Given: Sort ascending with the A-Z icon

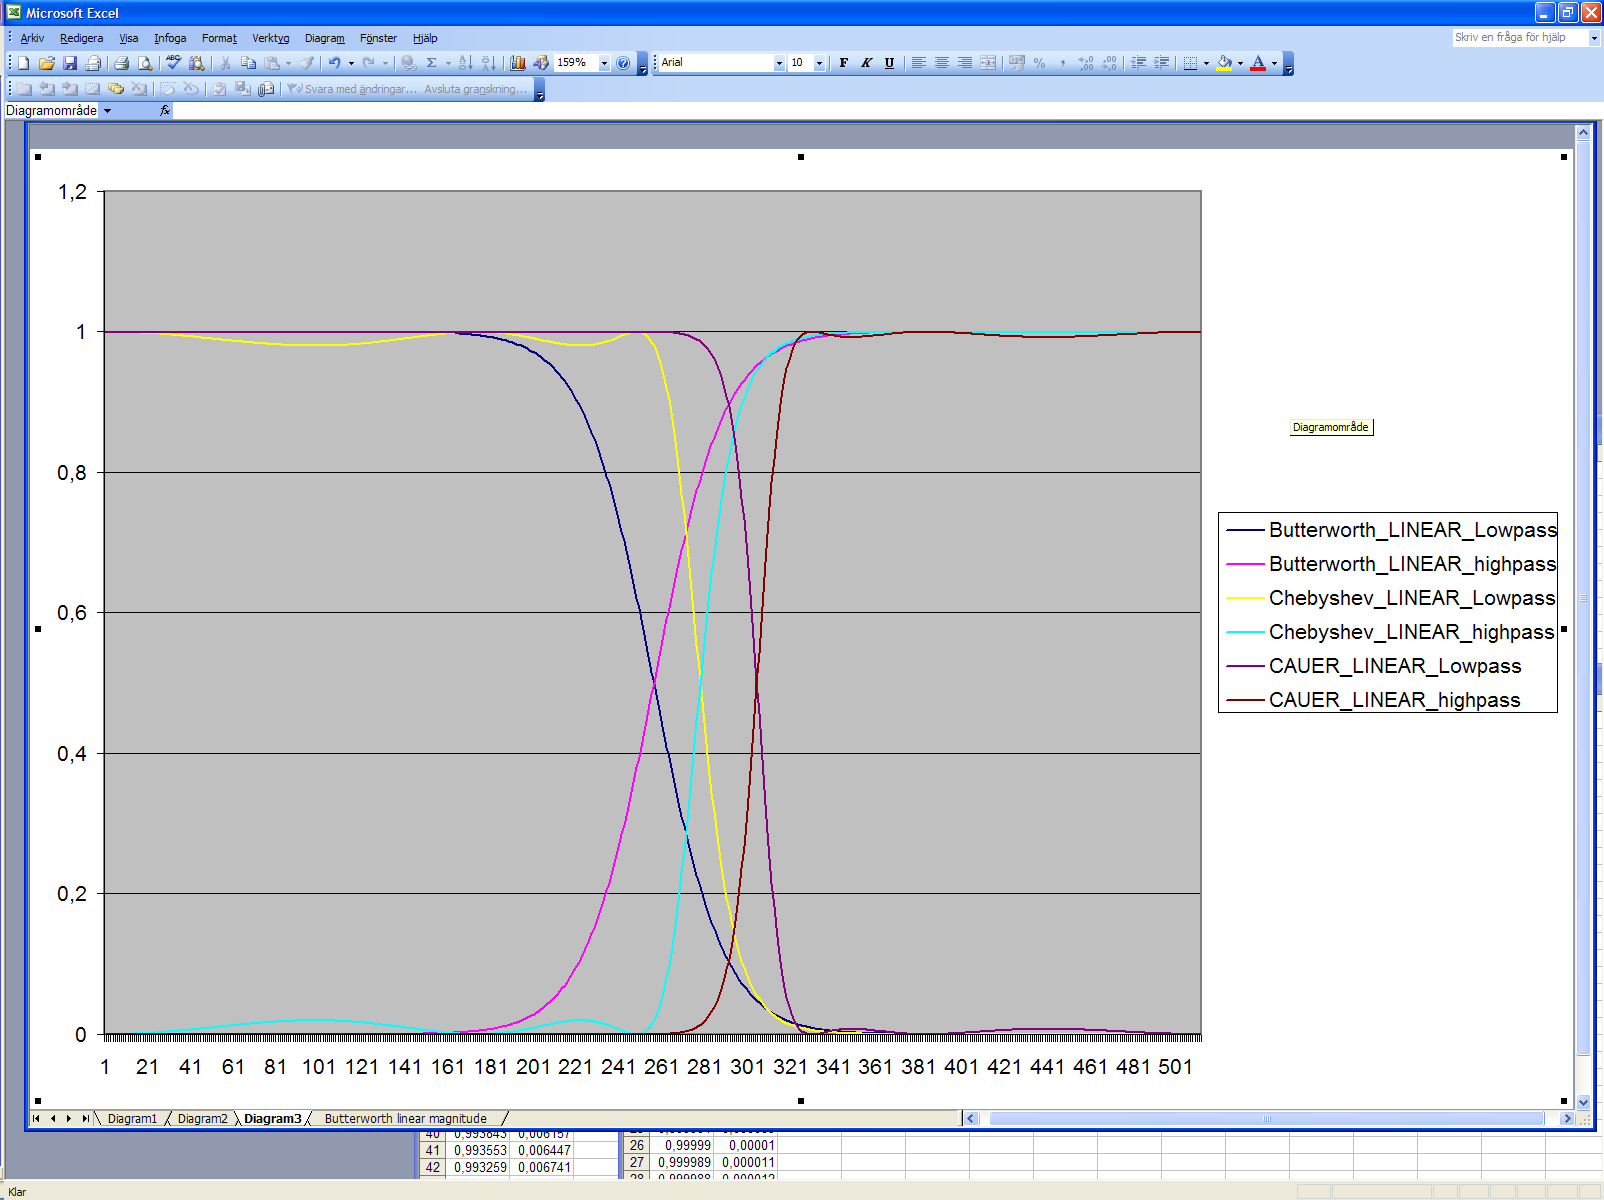Looking at the screenshot, I should [465, 63].
